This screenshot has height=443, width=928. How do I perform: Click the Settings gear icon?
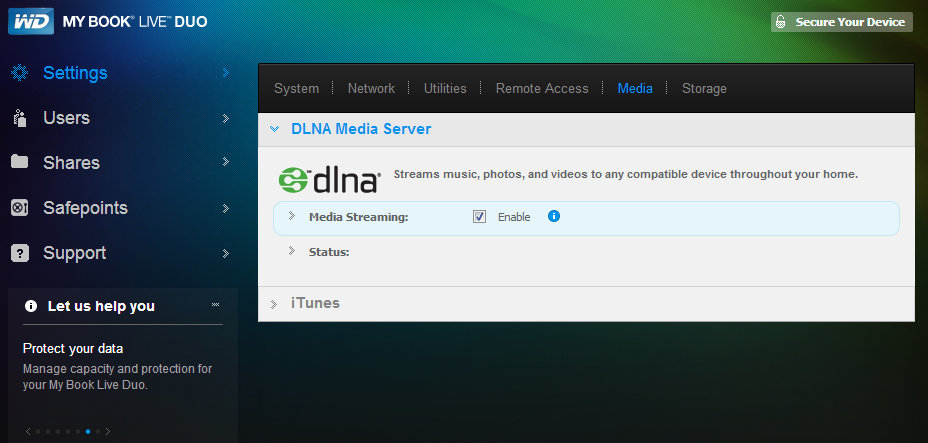20,73
